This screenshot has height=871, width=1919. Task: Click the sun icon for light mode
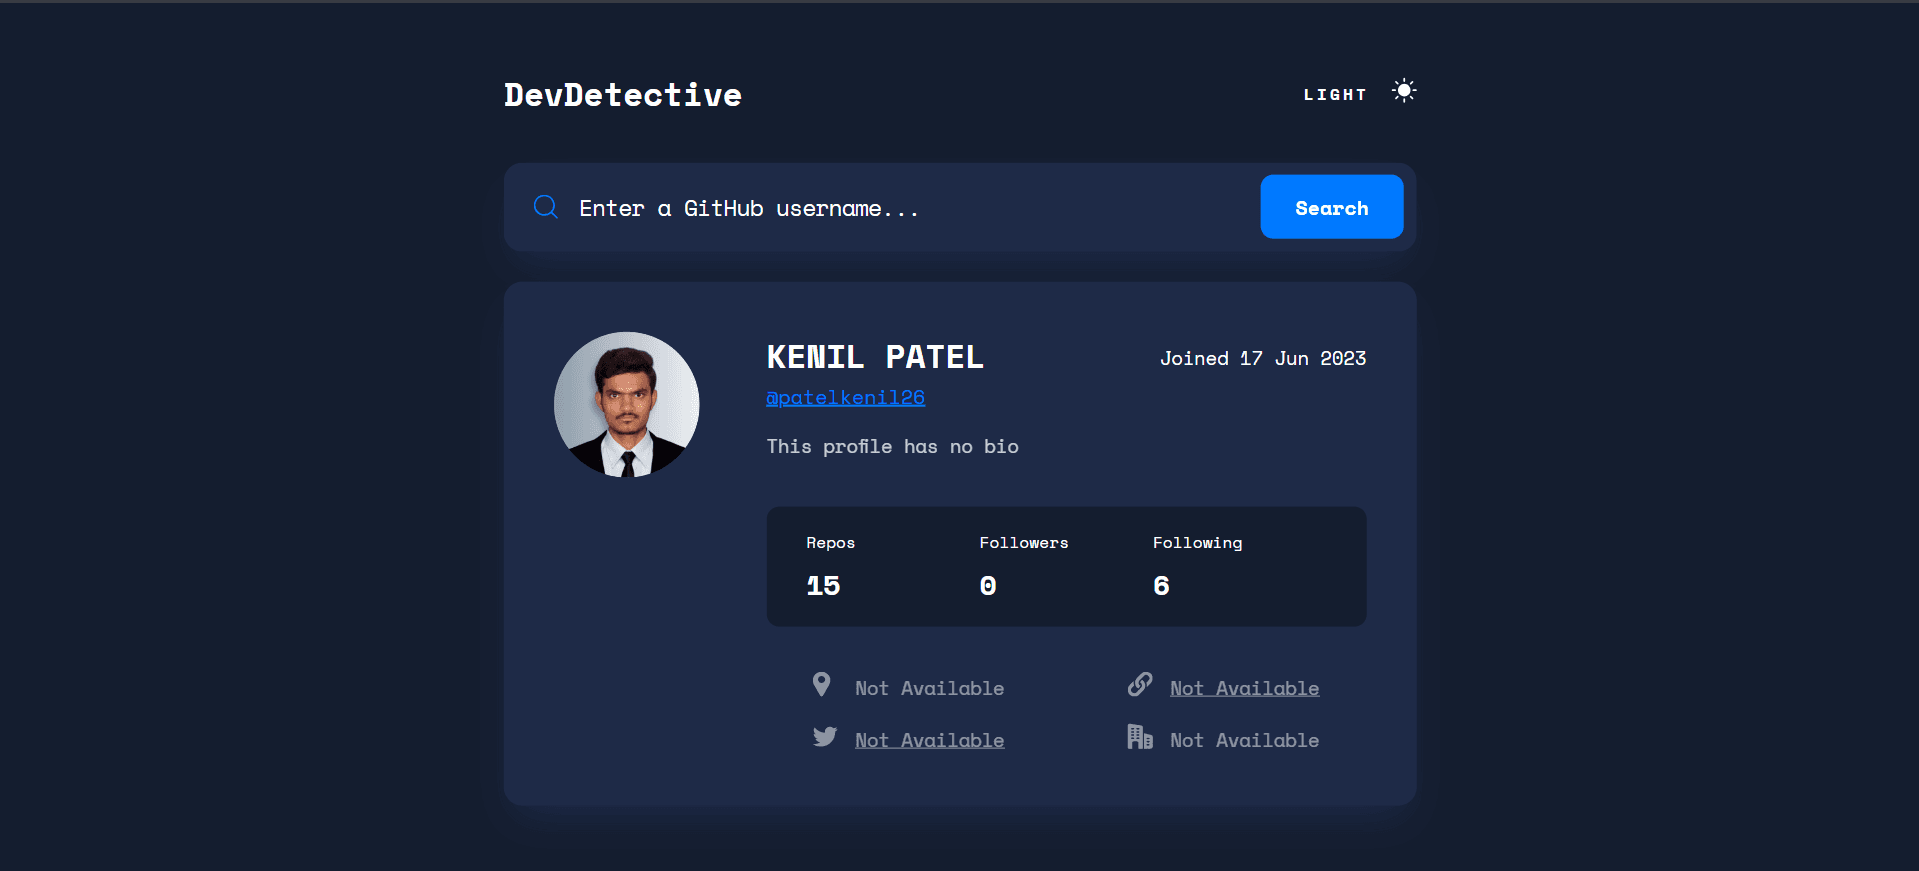click(1404, 91)
